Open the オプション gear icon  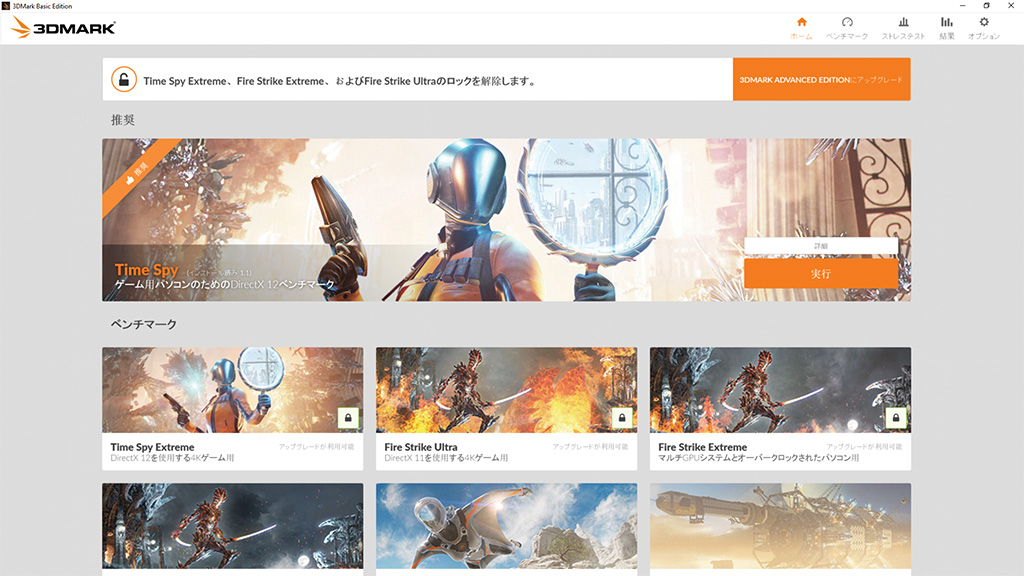984,22
